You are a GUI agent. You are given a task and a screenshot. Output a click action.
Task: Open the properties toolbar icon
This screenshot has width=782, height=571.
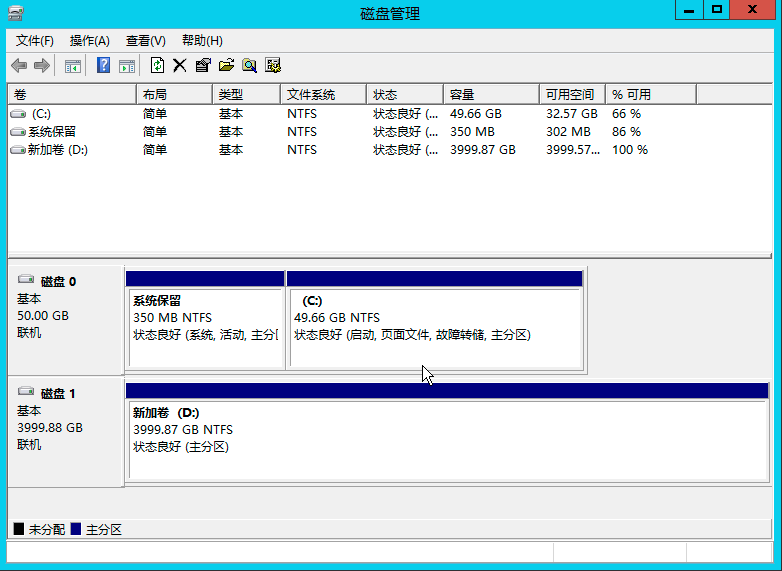click(x=203, y=65)
